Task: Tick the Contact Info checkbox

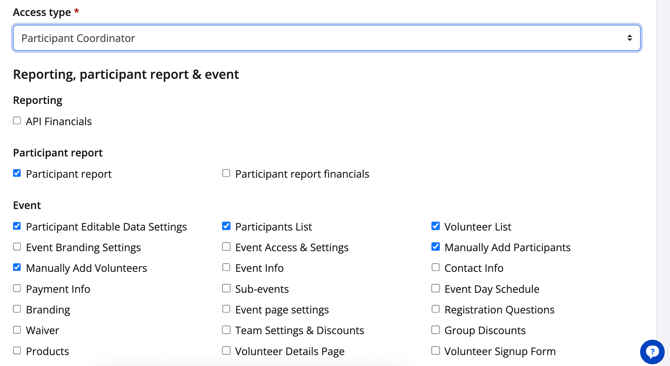Action: pos(435,267)
